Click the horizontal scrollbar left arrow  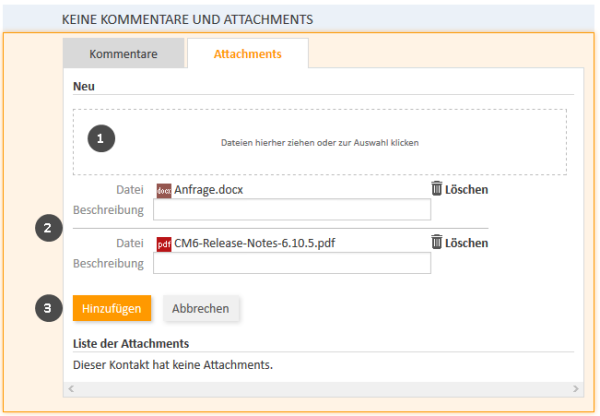pyautogui.click(x=71, y=389)
